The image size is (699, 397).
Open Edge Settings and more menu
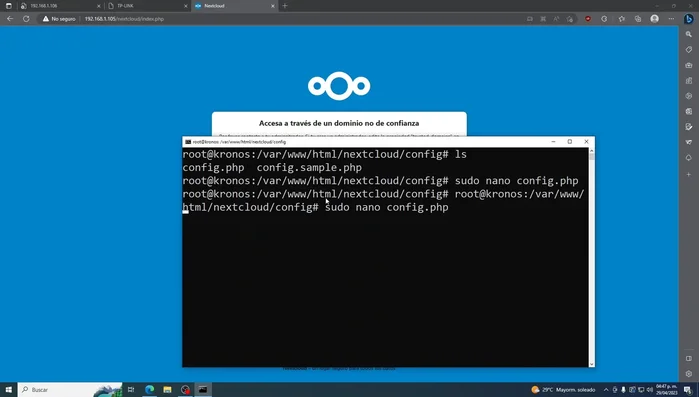point(671,19)
